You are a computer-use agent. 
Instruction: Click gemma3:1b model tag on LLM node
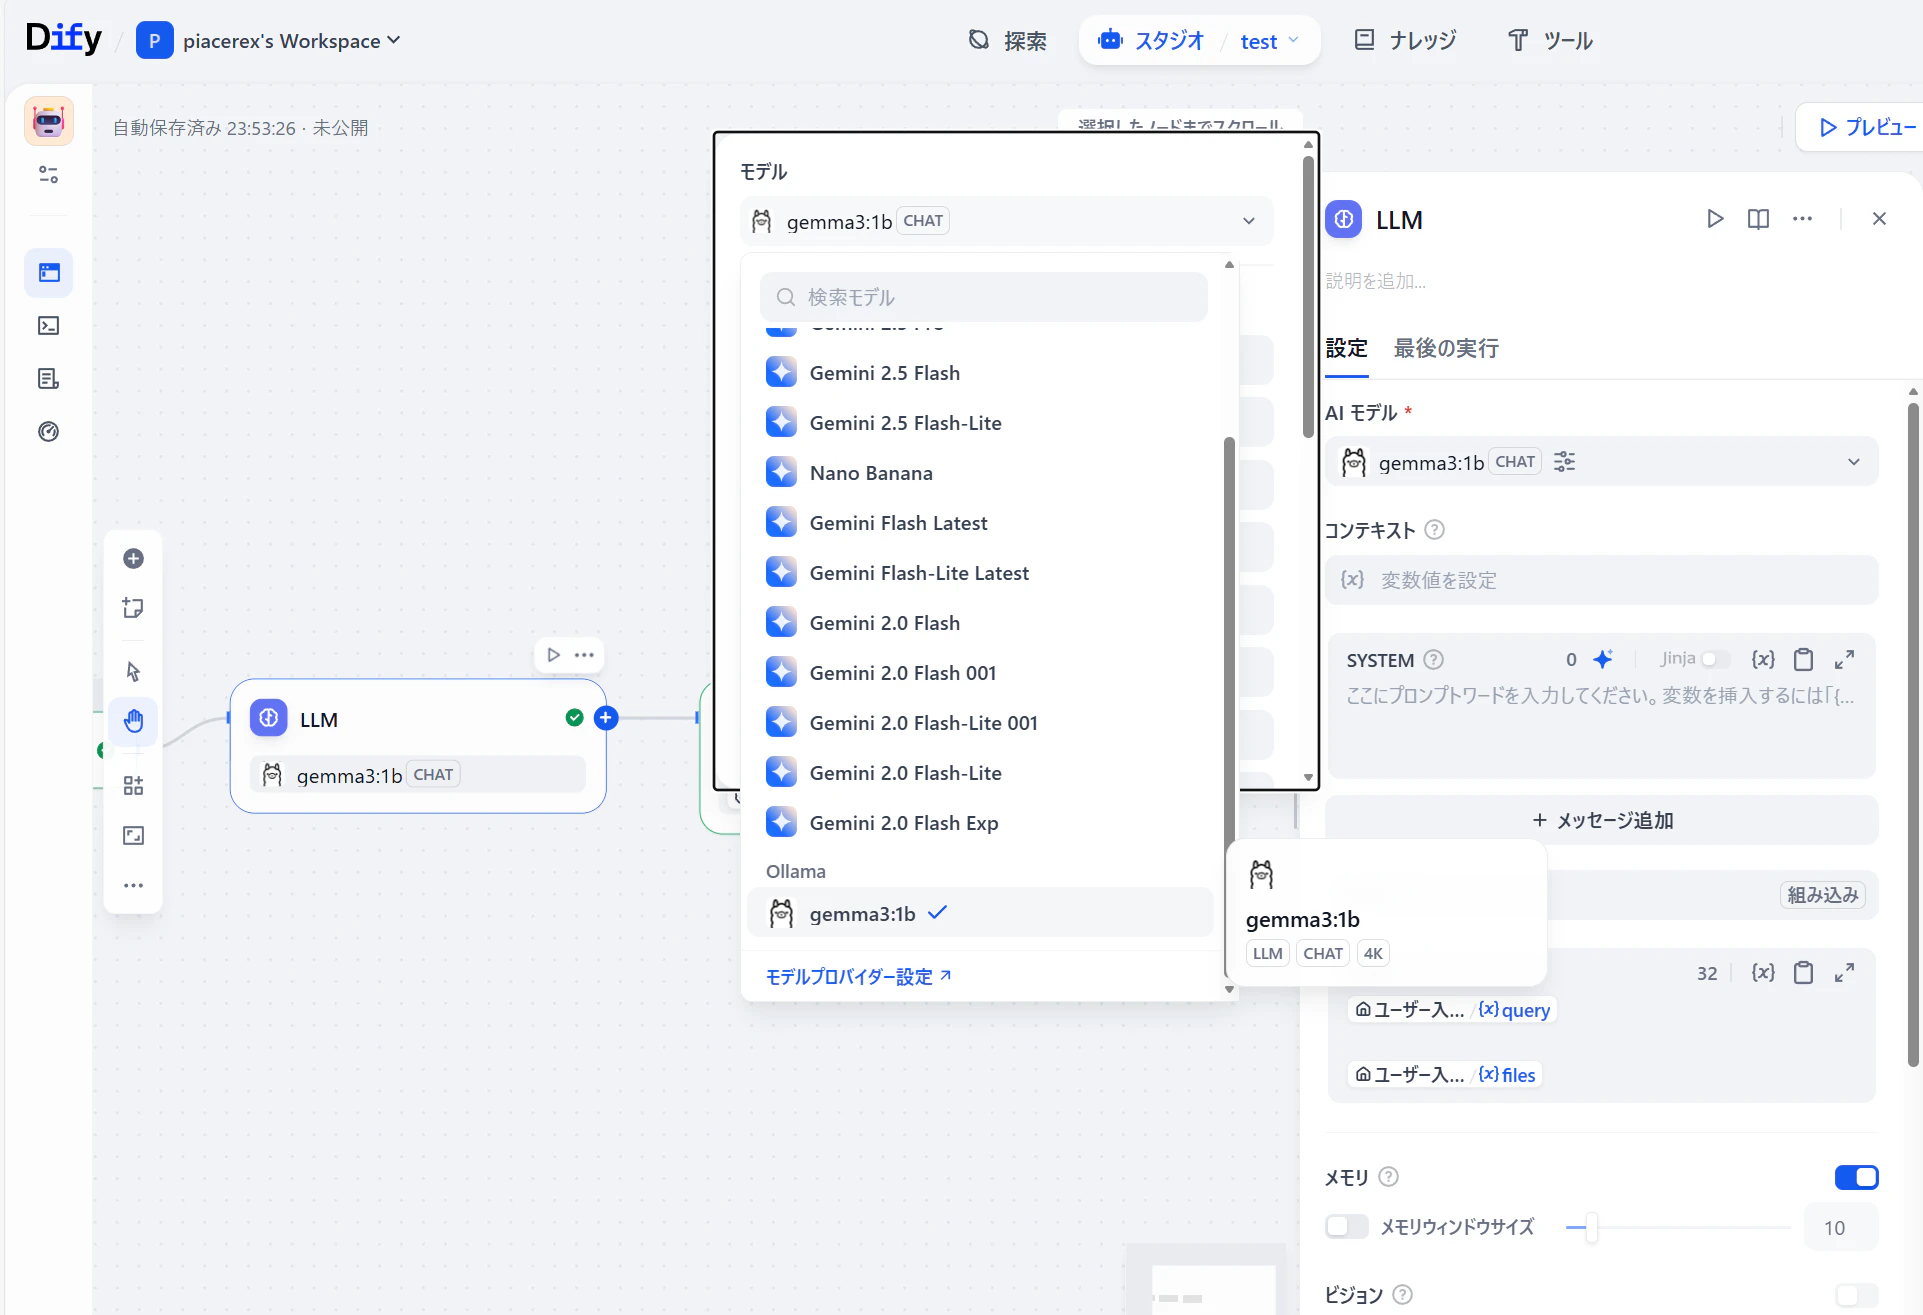[417, 775]
